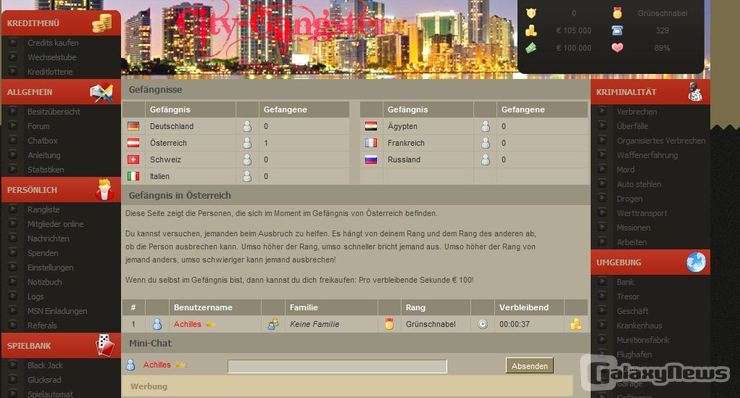
Task: Open the Bank link under Umgebung
Action: pos(625,282)
